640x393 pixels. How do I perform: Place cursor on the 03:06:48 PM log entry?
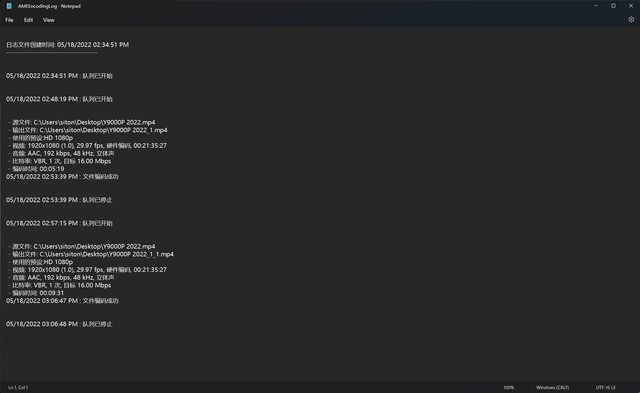pyautogui.click(x=59, y=324)
